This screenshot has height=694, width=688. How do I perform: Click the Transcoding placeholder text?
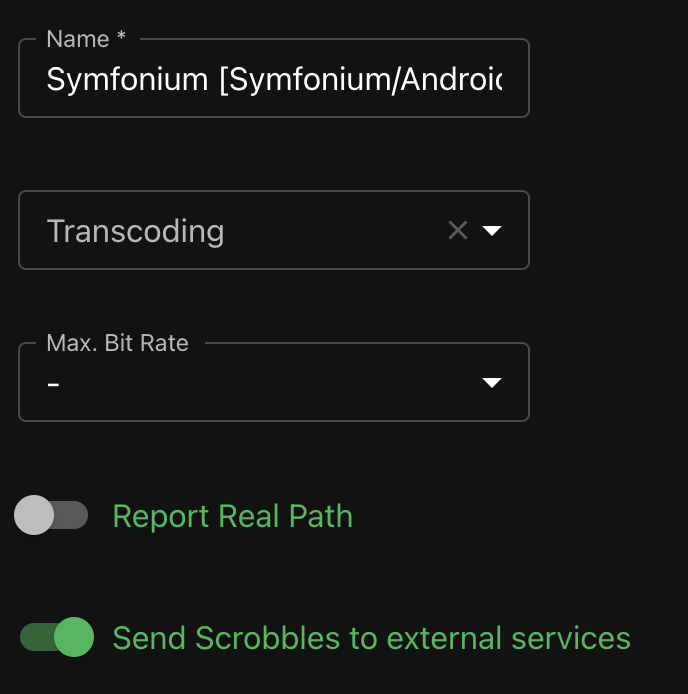(x=135, y=231)
